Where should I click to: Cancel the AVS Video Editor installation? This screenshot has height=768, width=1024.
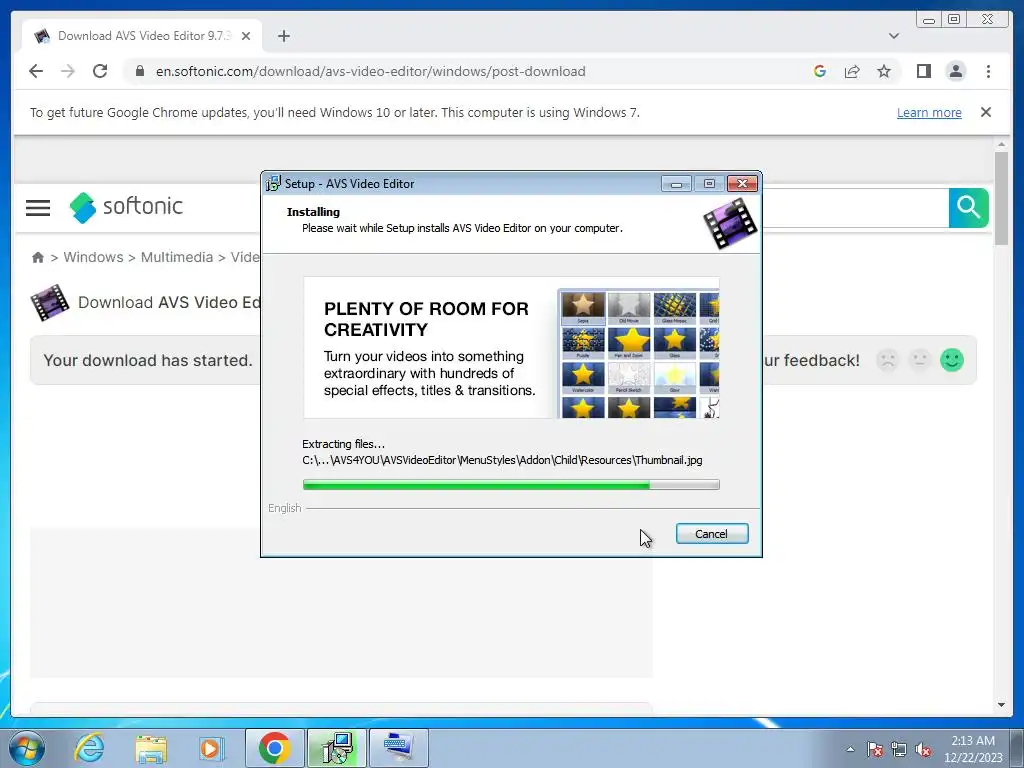coord(711,534)
